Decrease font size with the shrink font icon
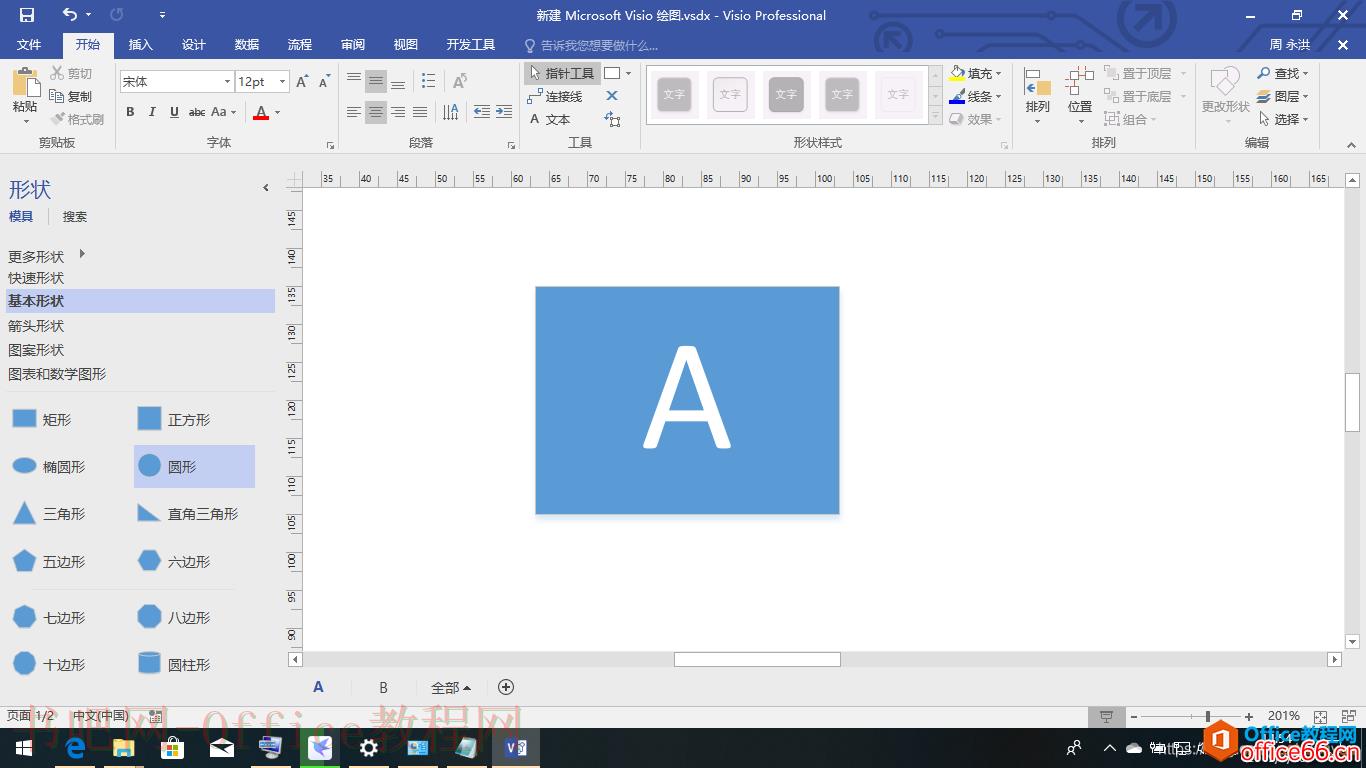Screen dimensions: 1366x768 pos(324,81)
